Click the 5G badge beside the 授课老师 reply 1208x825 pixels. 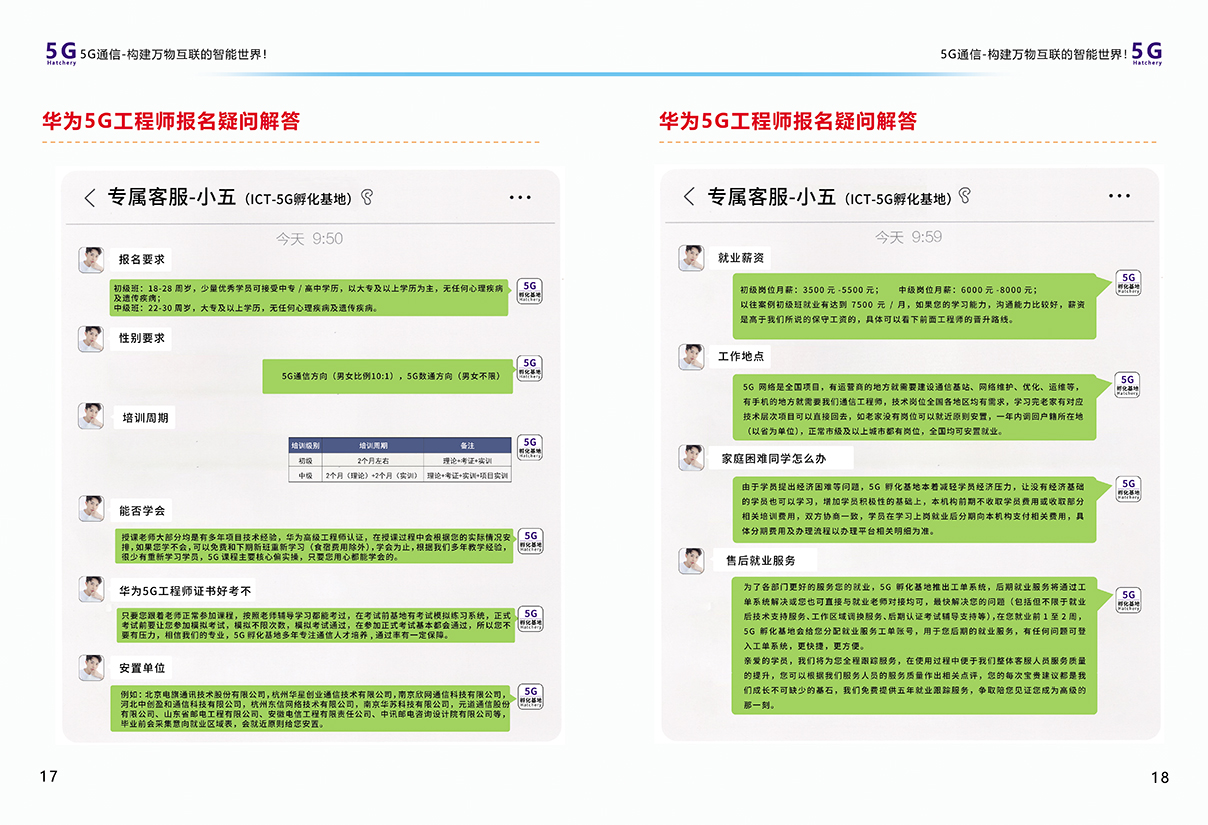coord(530,540)
